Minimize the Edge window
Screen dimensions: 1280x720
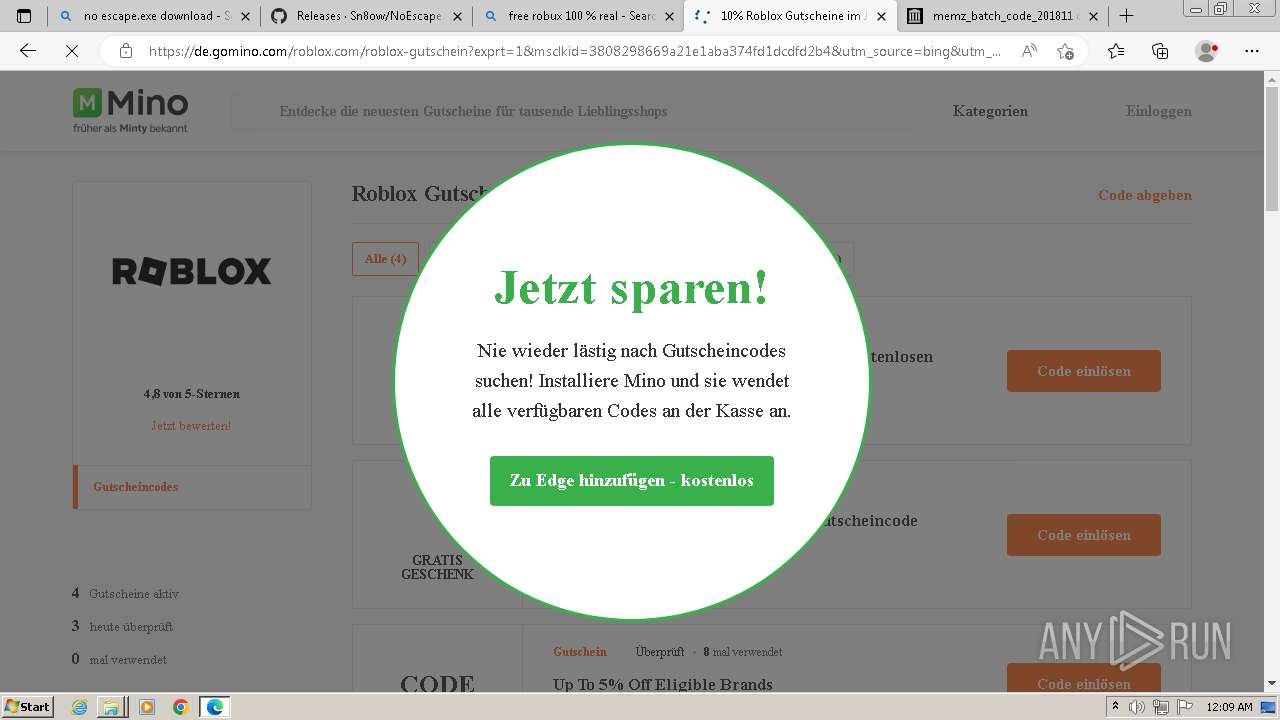[x=1196, y=8]
